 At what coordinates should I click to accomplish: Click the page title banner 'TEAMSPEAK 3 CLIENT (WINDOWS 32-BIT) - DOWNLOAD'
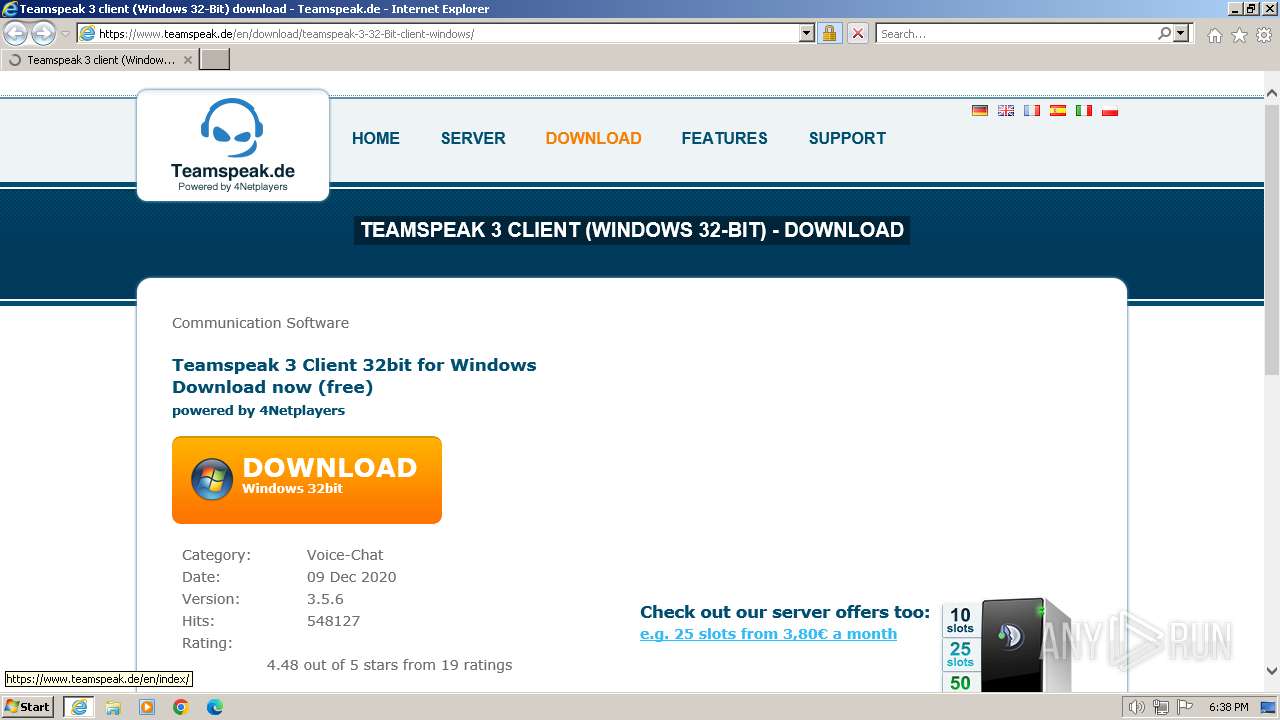tap(632, 230)
